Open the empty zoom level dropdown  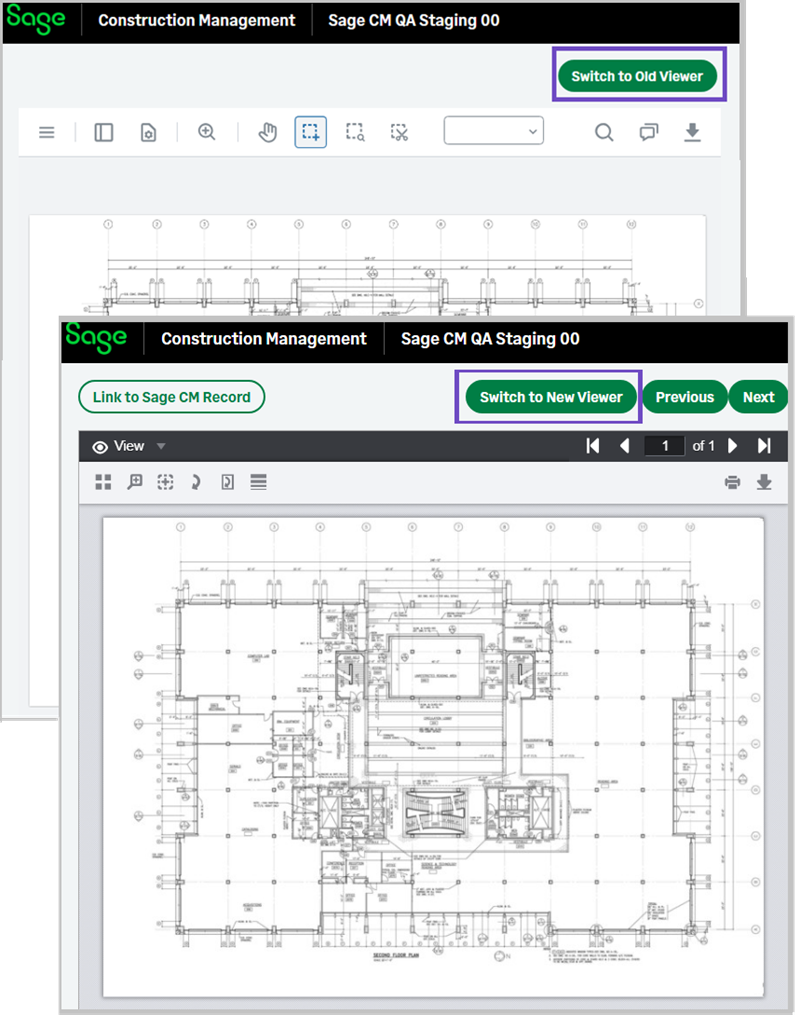pyautogui.click(x=493, y=130)
